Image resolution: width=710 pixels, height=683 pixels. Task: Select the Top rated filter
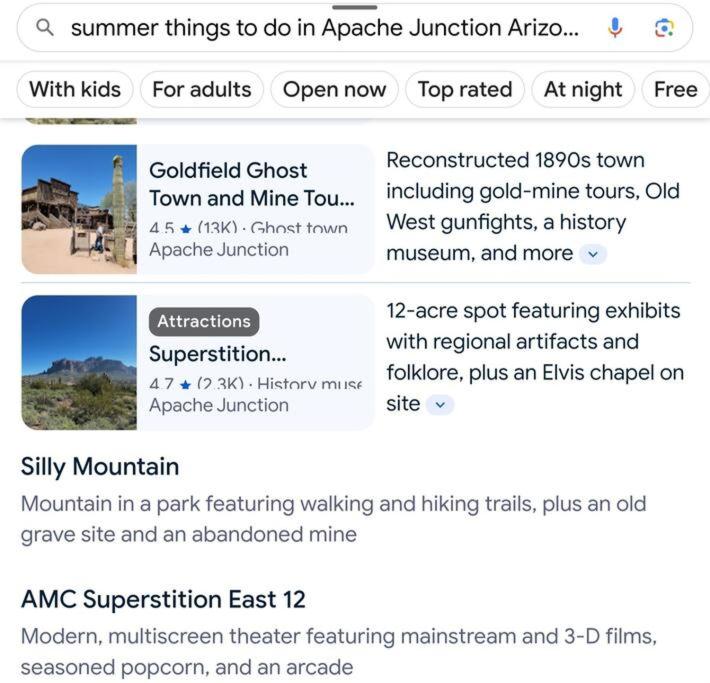465,89
